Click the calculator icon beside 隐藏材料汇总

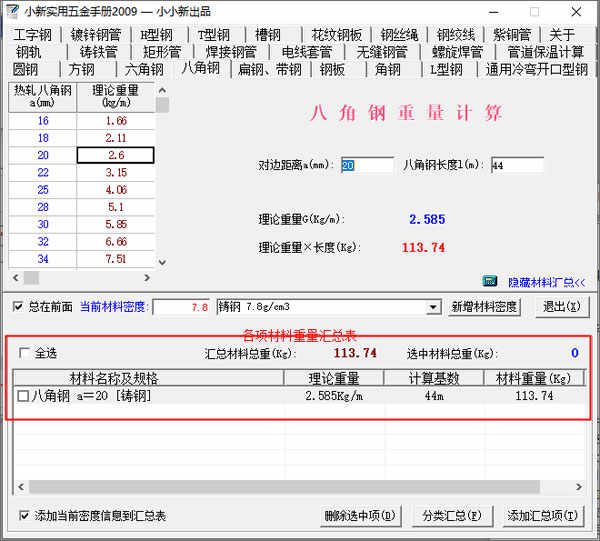[489, 281]
